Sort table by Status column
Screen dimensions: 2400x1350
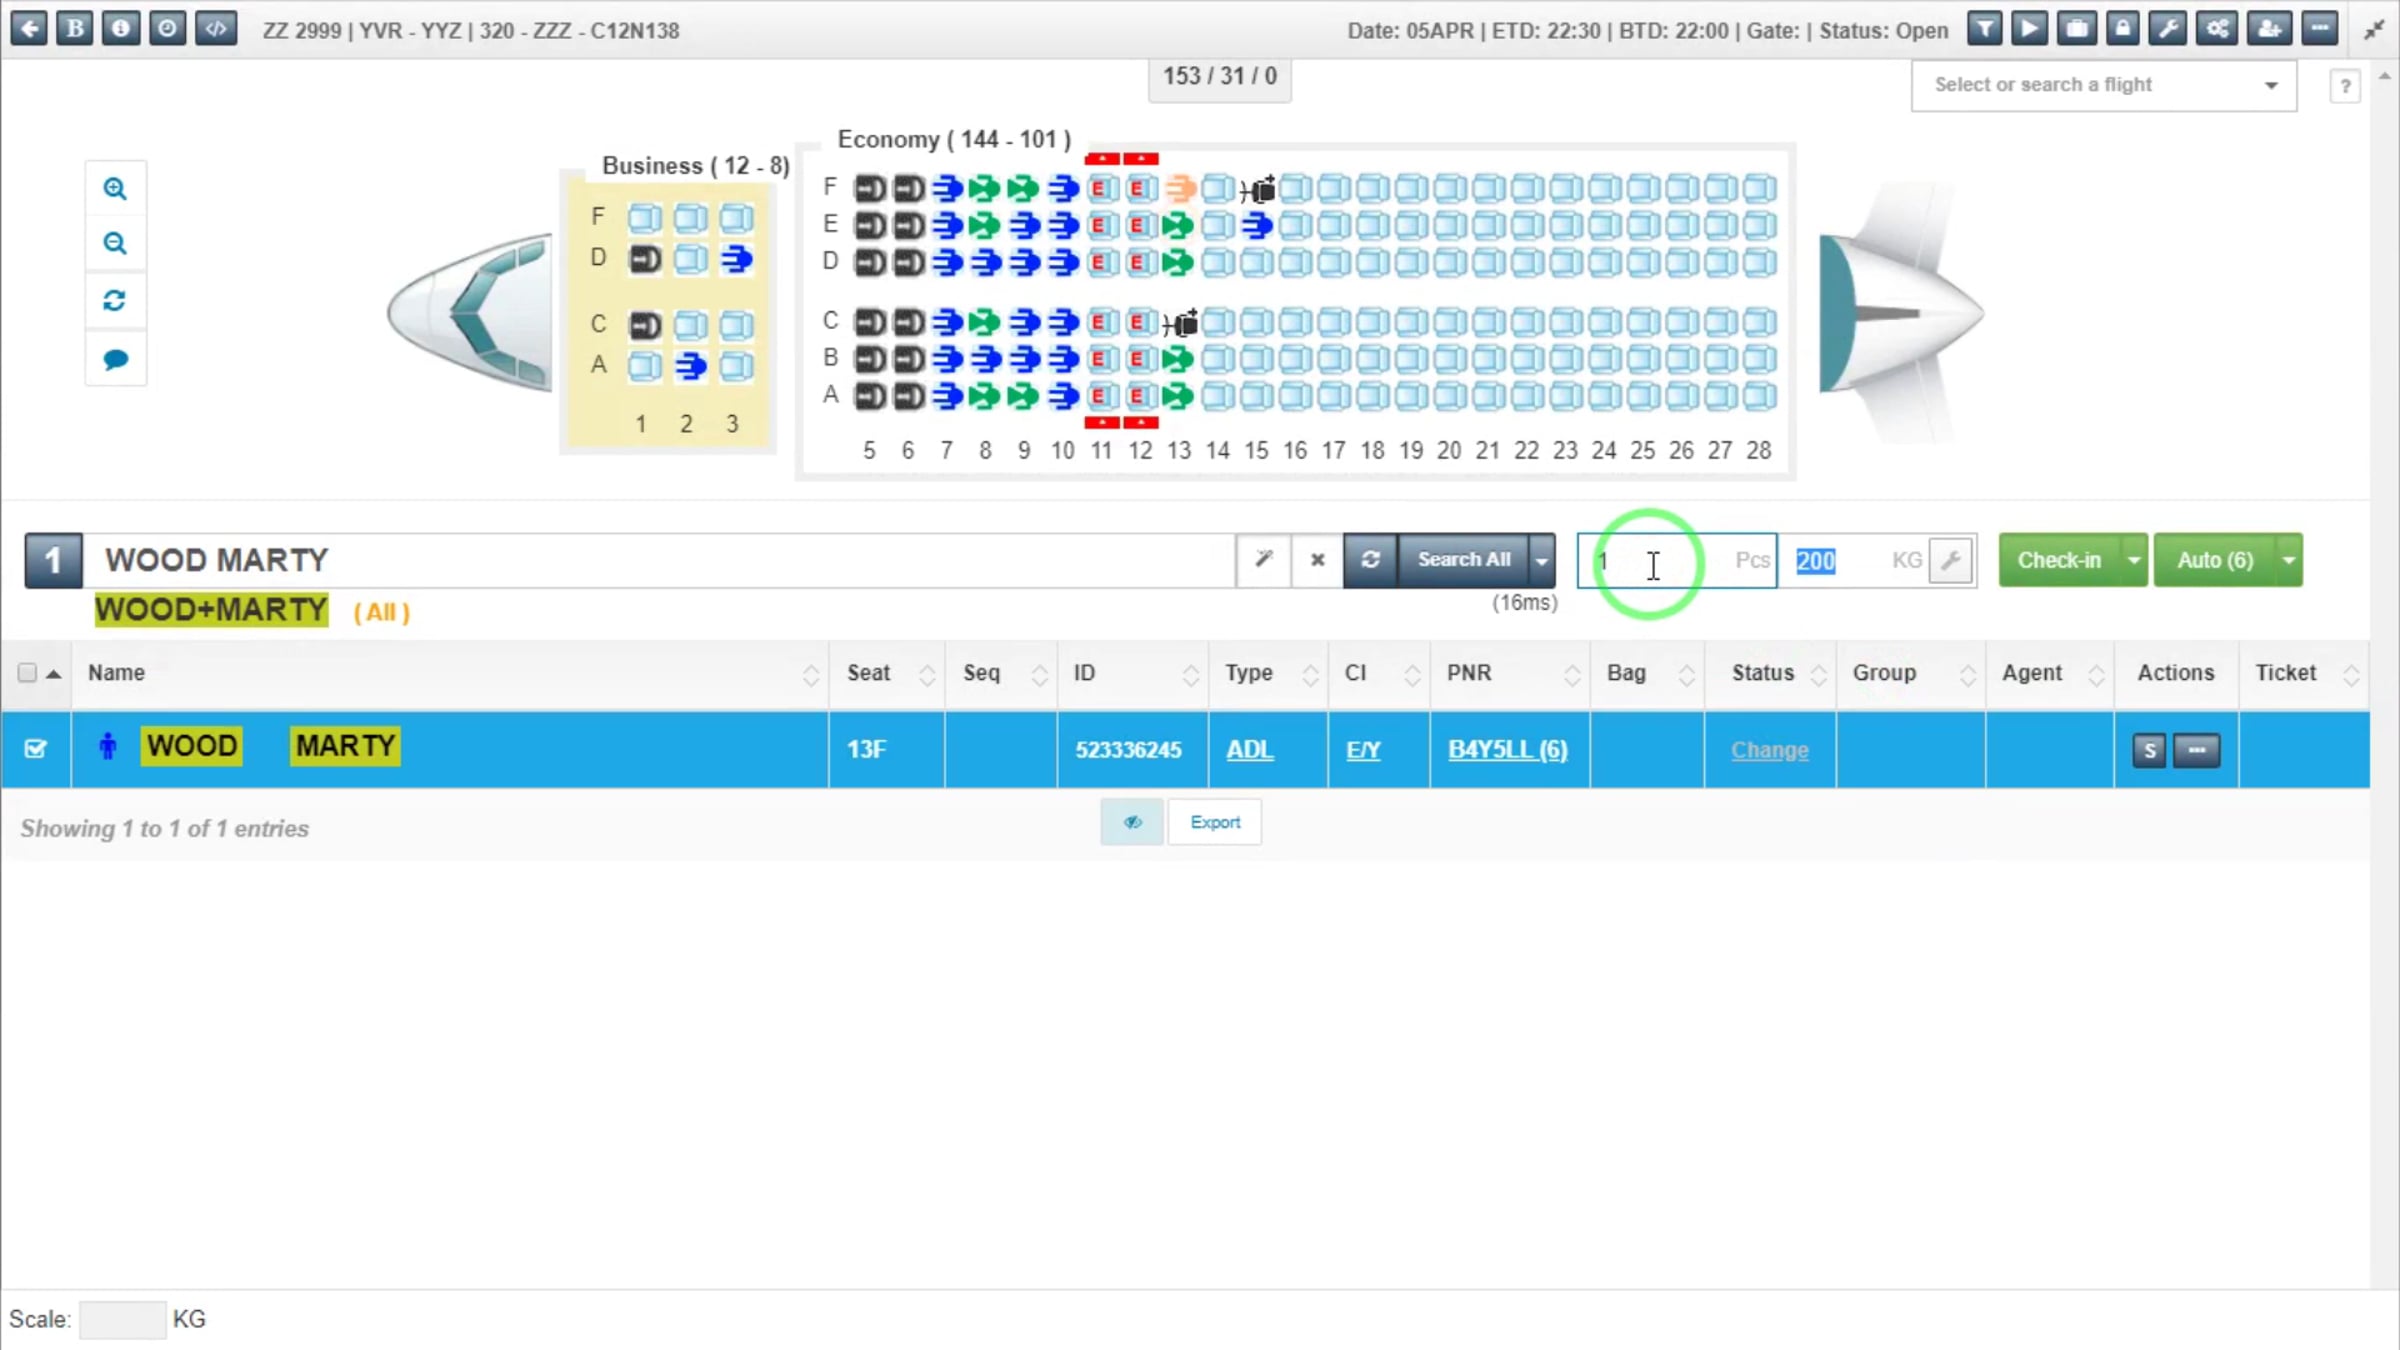coord(1771,673)
